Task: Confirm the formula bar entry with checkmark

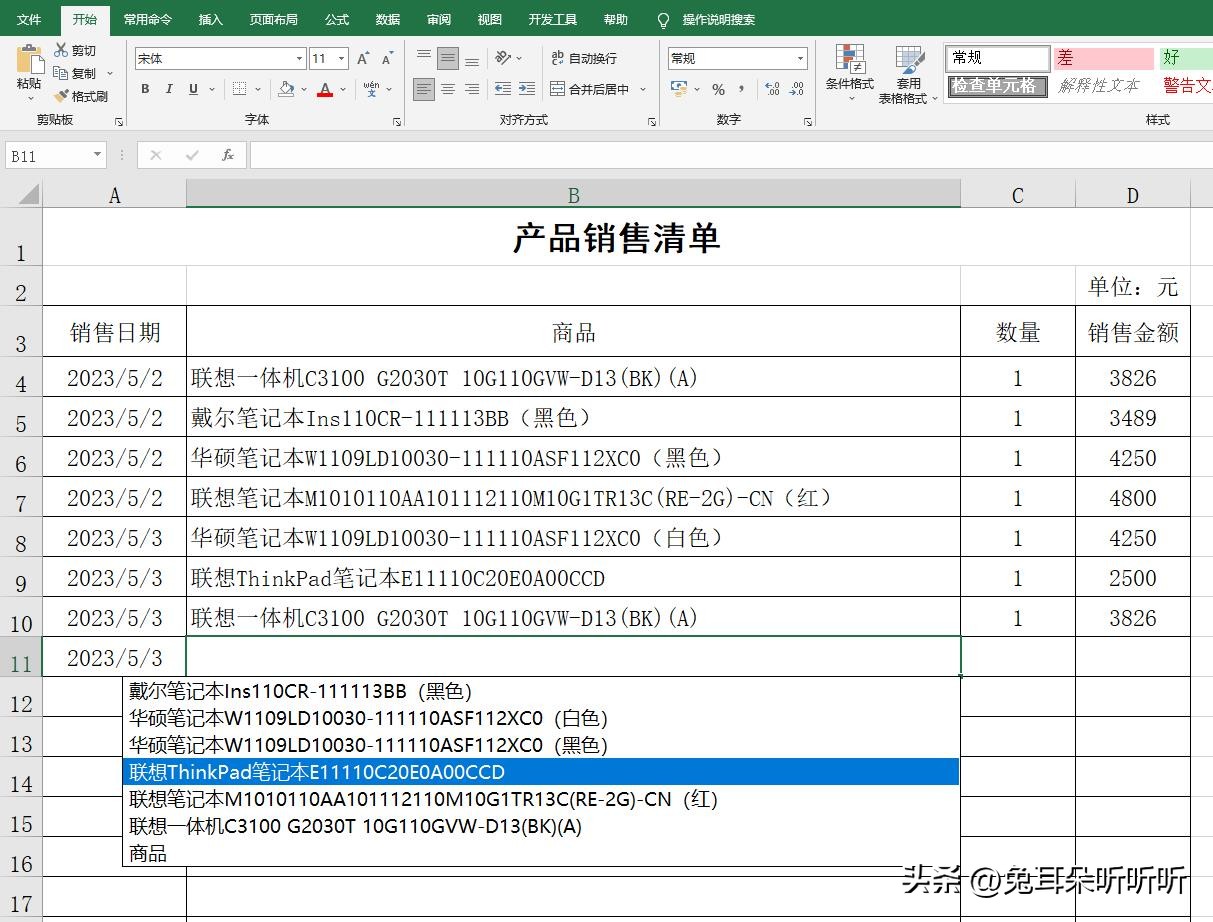Action: pos(192,155)
